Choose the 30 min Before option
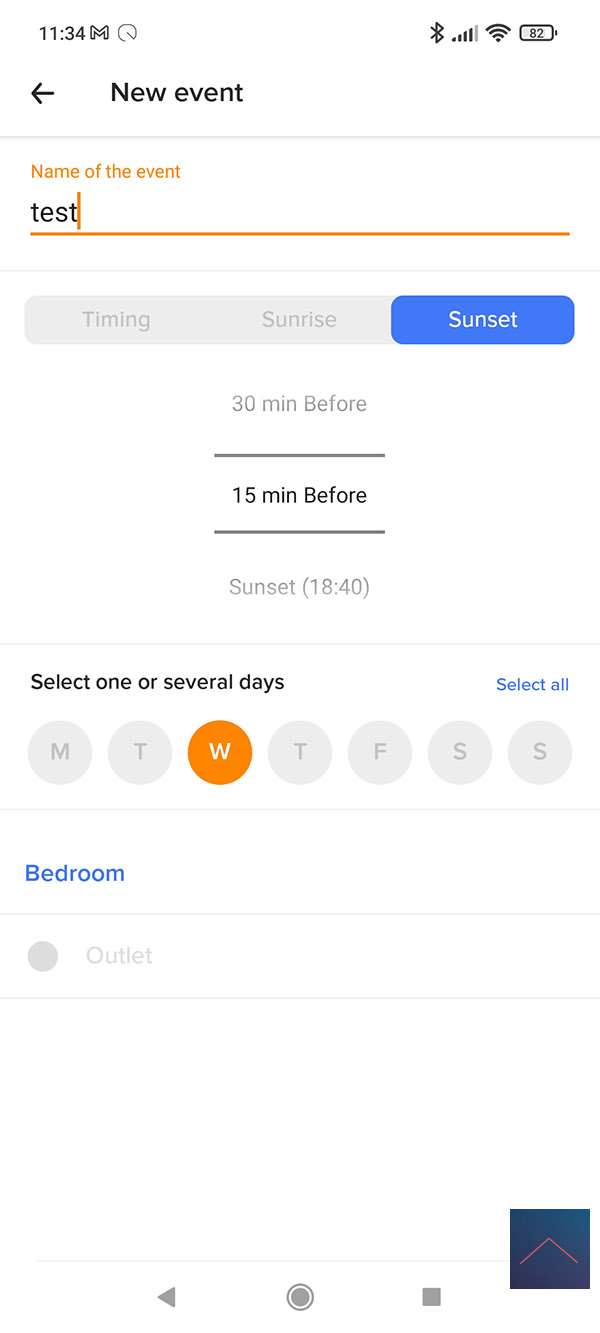 coord(299,404)
